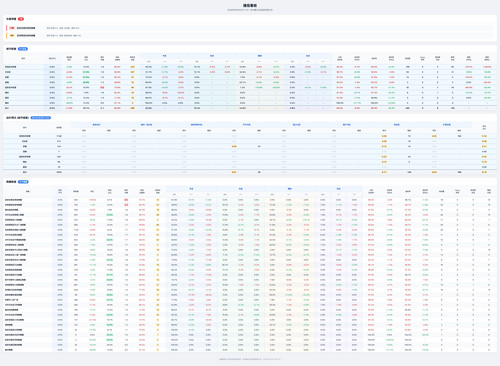Click the red count badge beside first section title
Screen dimensions: 500x366
click(x=21, y=19)
